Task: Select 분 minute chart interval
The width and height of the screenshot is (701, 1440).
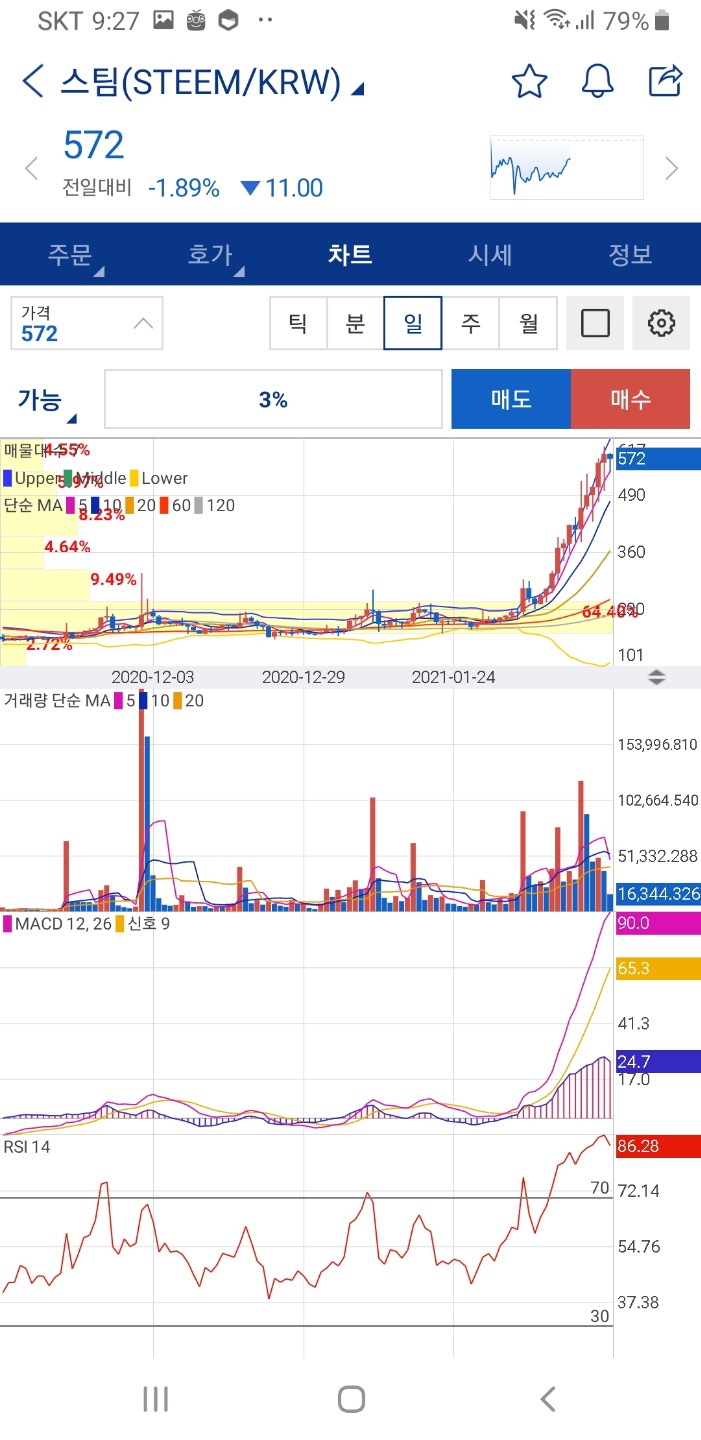Action: (355, 323)
